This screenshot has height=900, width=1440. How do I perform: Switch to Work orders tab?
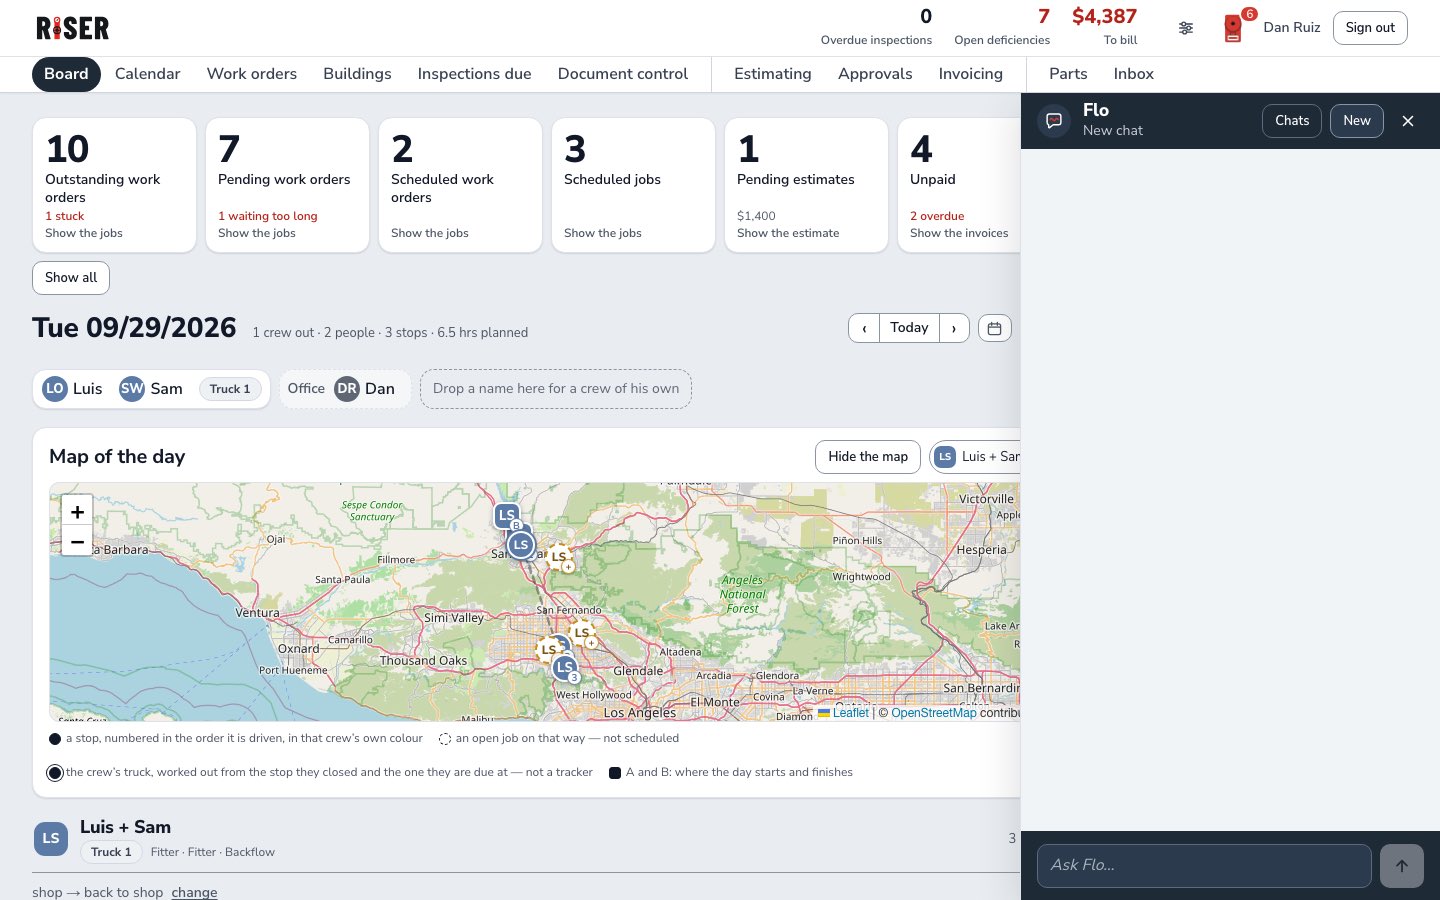point(252,74)
